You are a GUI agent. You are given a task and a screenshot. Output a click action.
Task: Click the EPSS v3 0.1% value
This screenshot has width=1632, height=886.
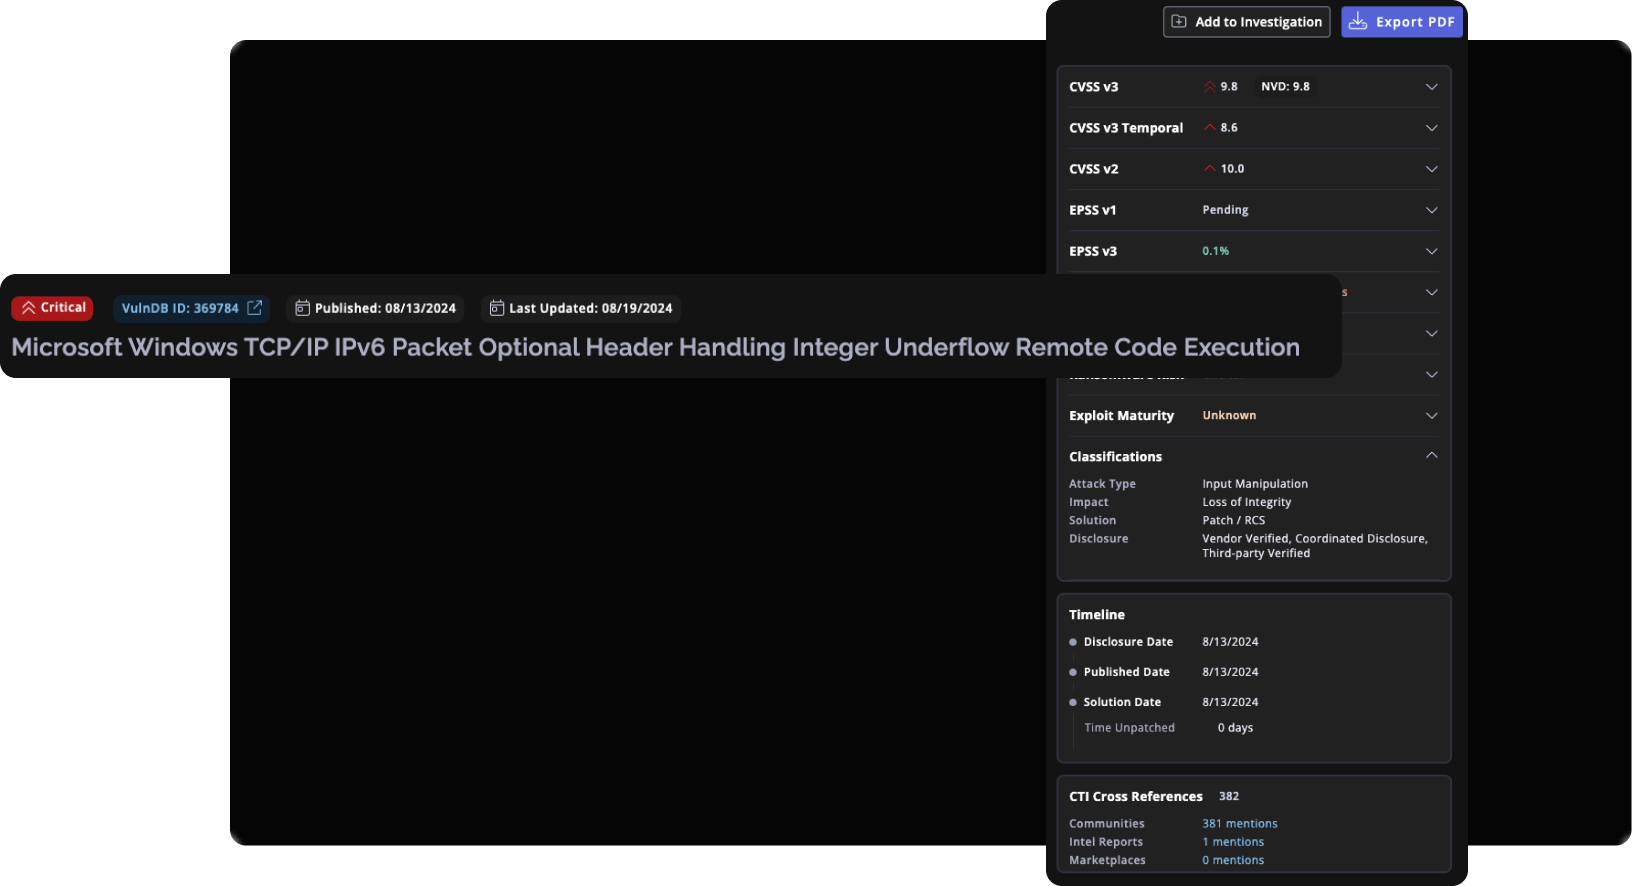[1215, 251]
